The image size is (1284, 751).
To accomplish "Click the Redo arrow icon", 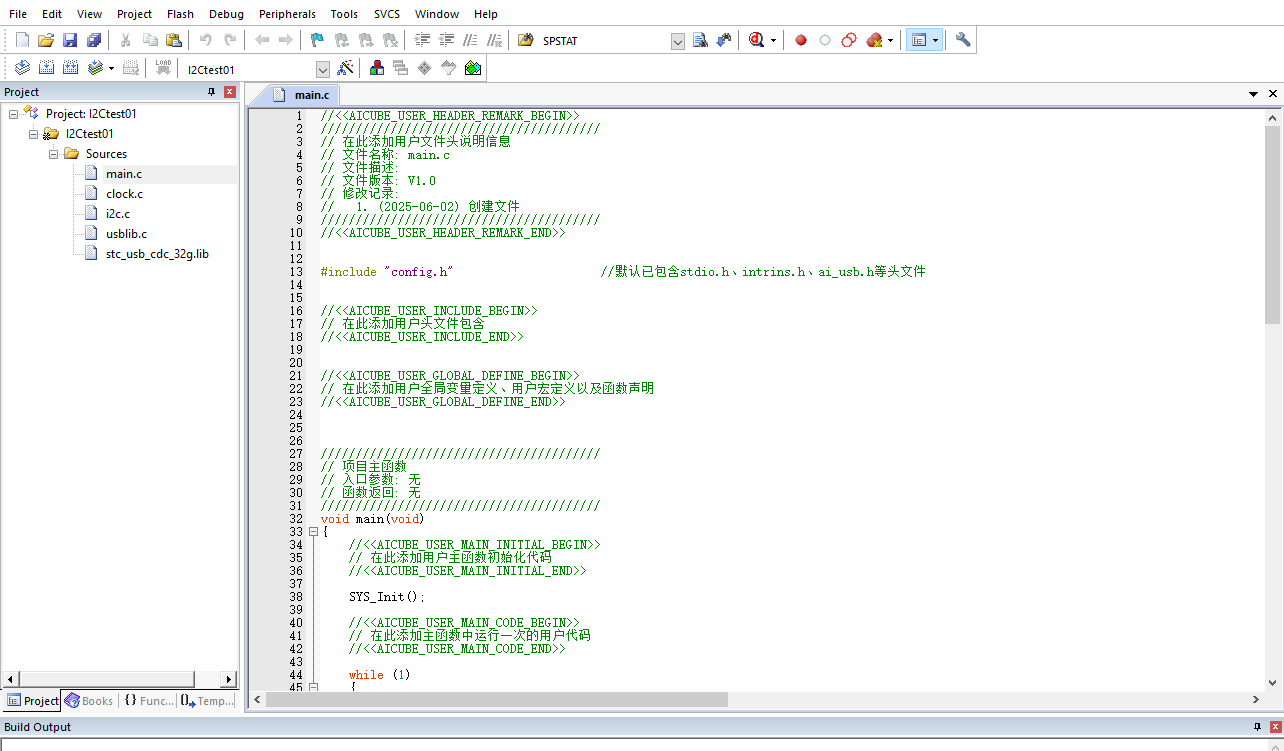I will (x=230, y=40).
